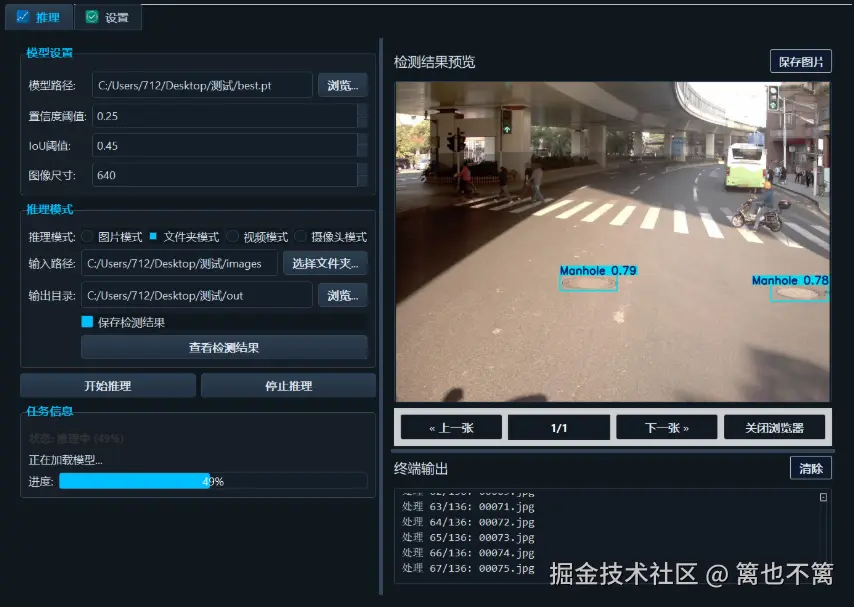Switch to the 推理 inference tab
This screenshot has height=607, width=854.
(40, 17)
